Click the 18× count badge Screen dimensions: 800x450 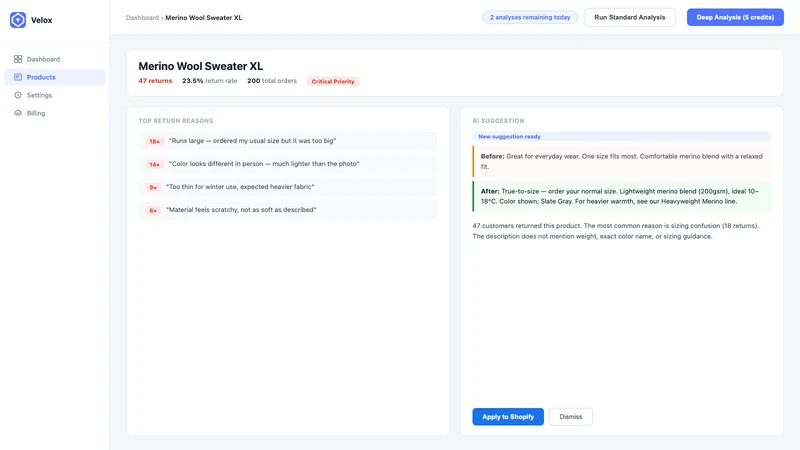click(x=154, y=141)
